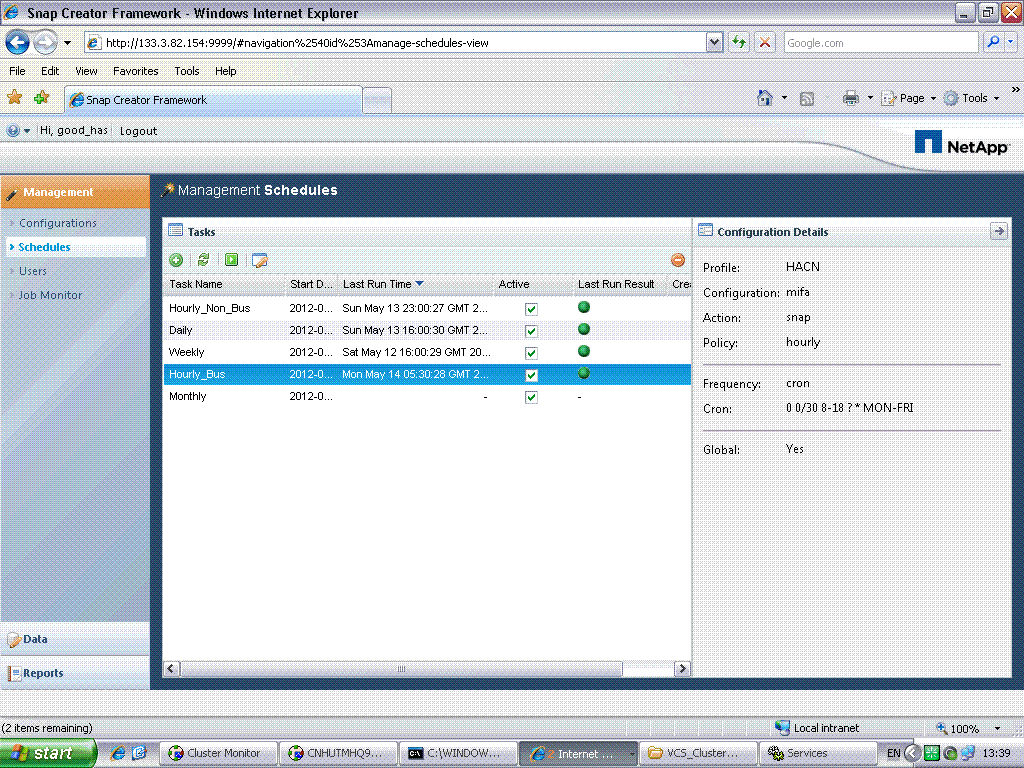
Task: Click the run task icon
Action: 231,260
